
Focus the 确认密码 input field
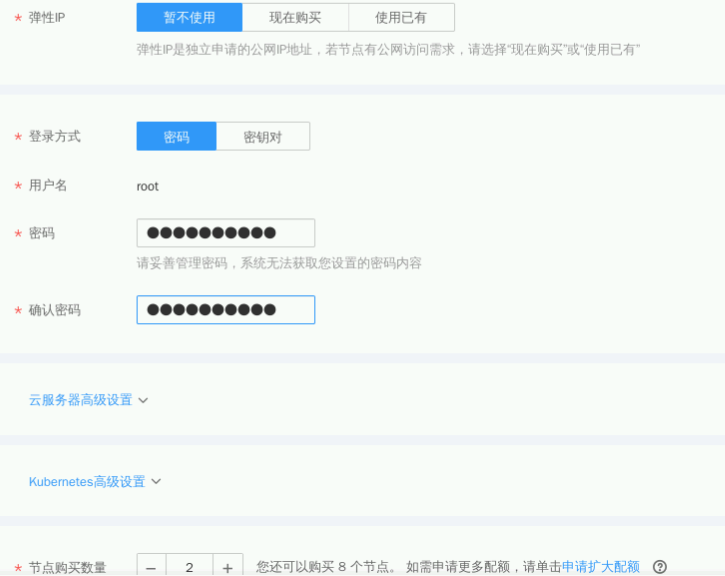pos(226,310)
